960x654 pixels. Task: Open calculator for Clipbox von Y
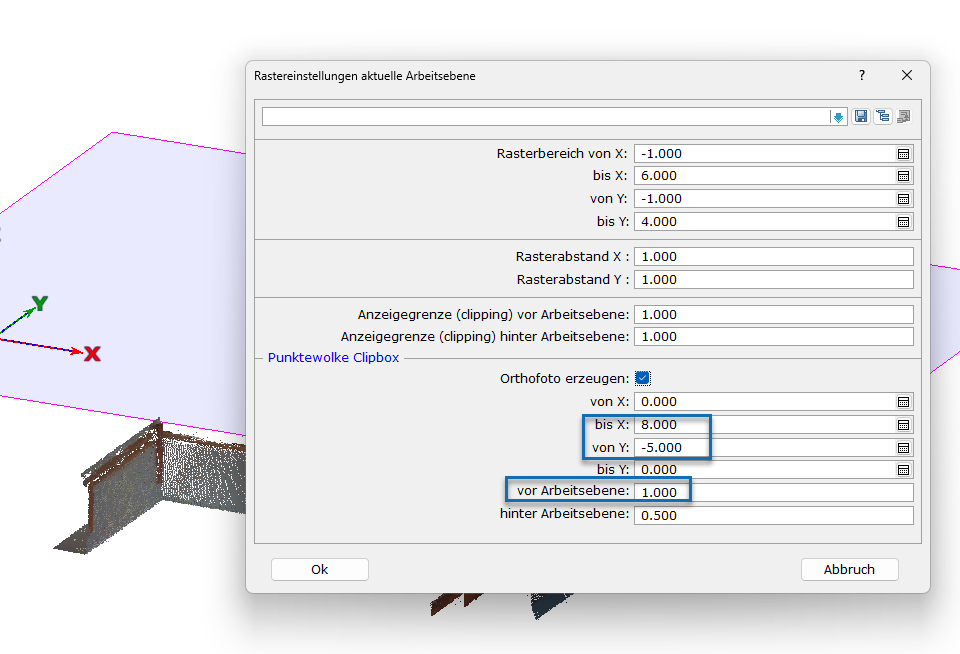903,448
